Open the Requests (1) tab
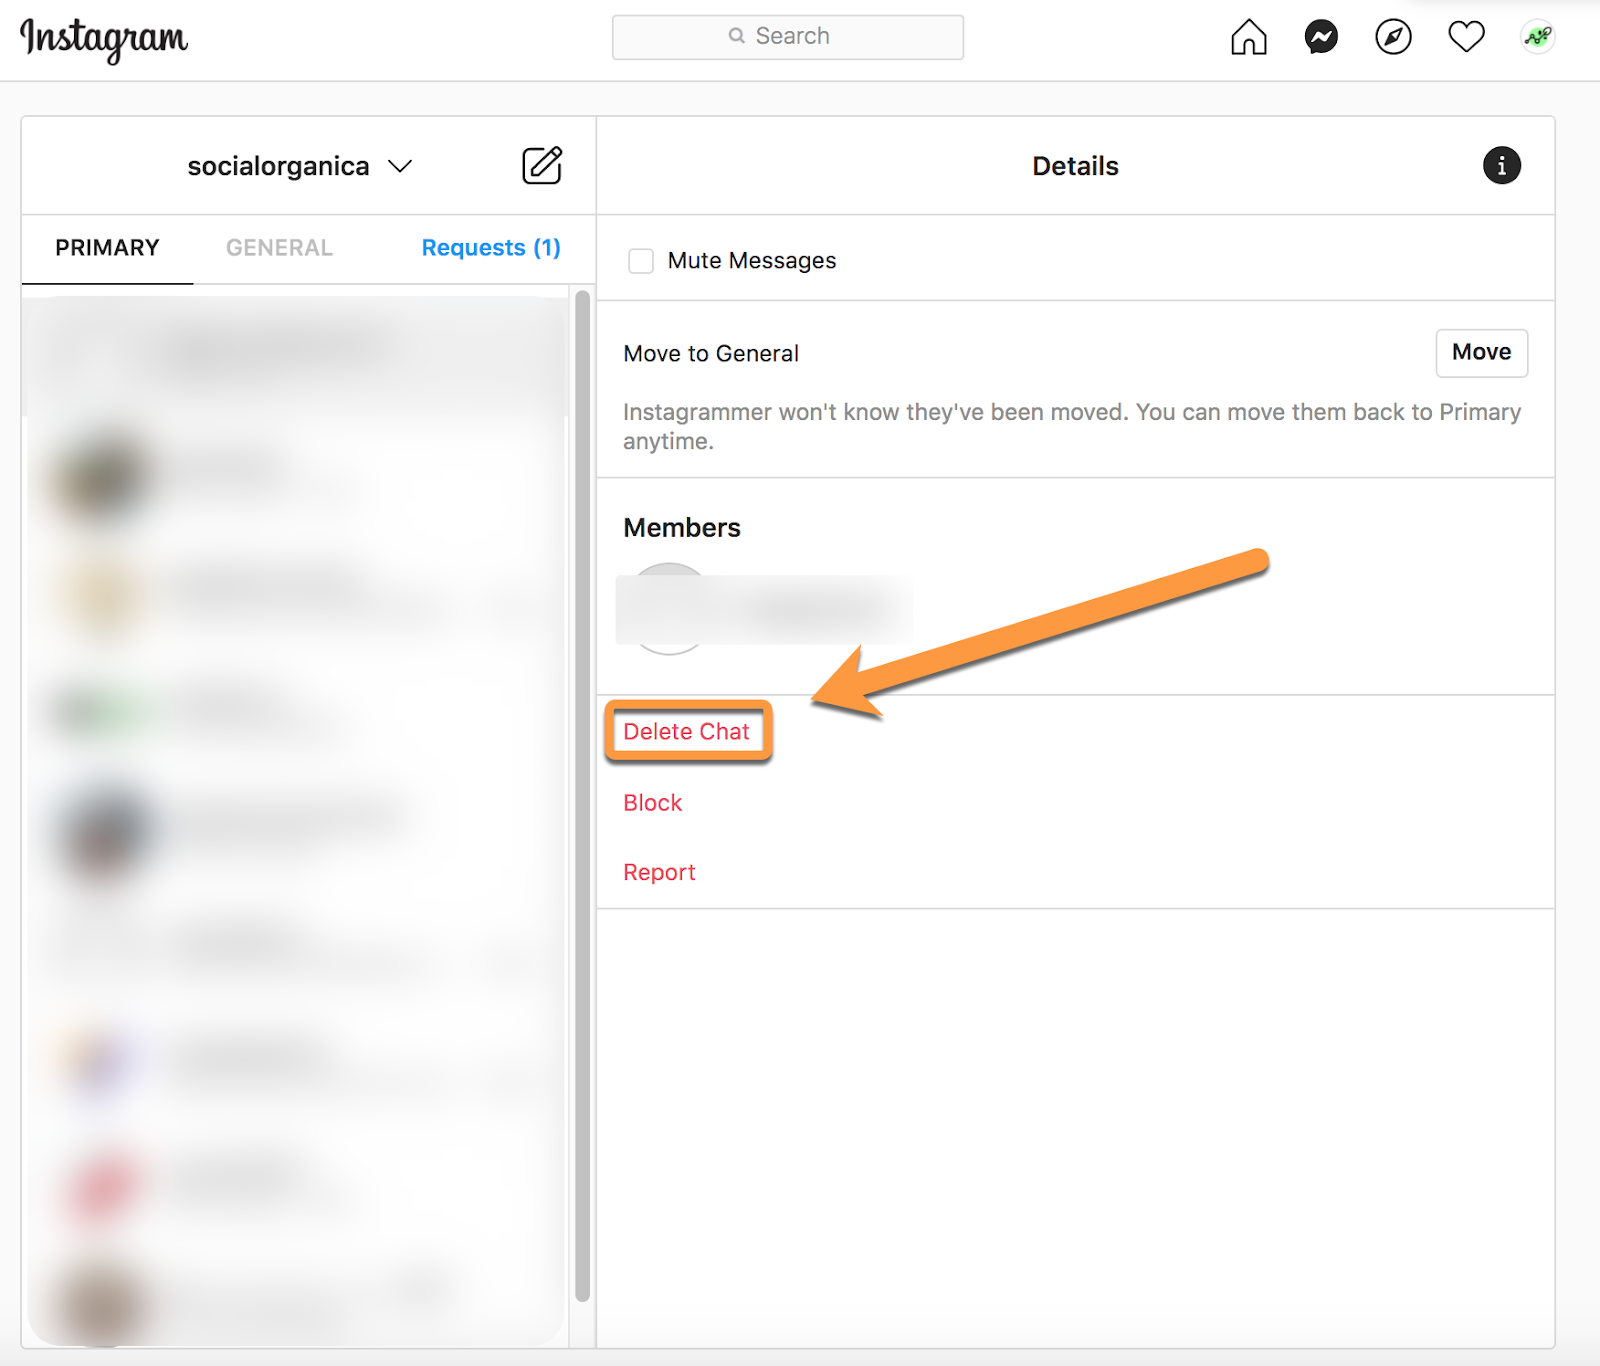Viewport: 1600px width, 1366px height. coord(491,248)
